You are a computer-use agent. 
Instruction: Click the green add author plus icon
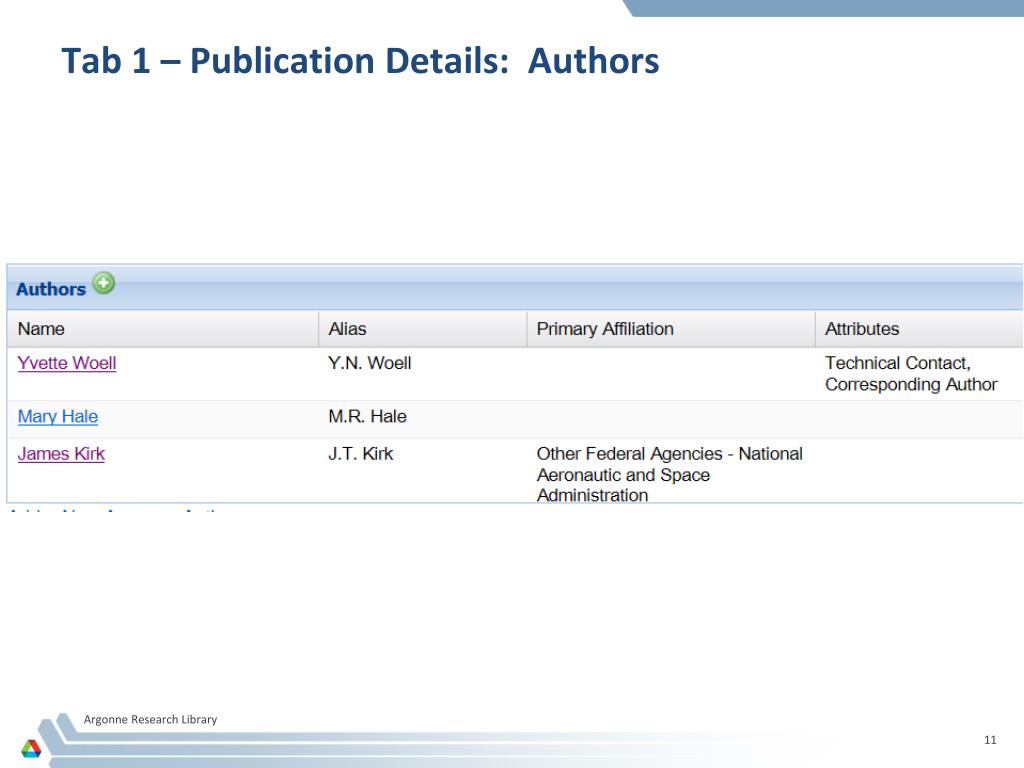tap(103, 283)
